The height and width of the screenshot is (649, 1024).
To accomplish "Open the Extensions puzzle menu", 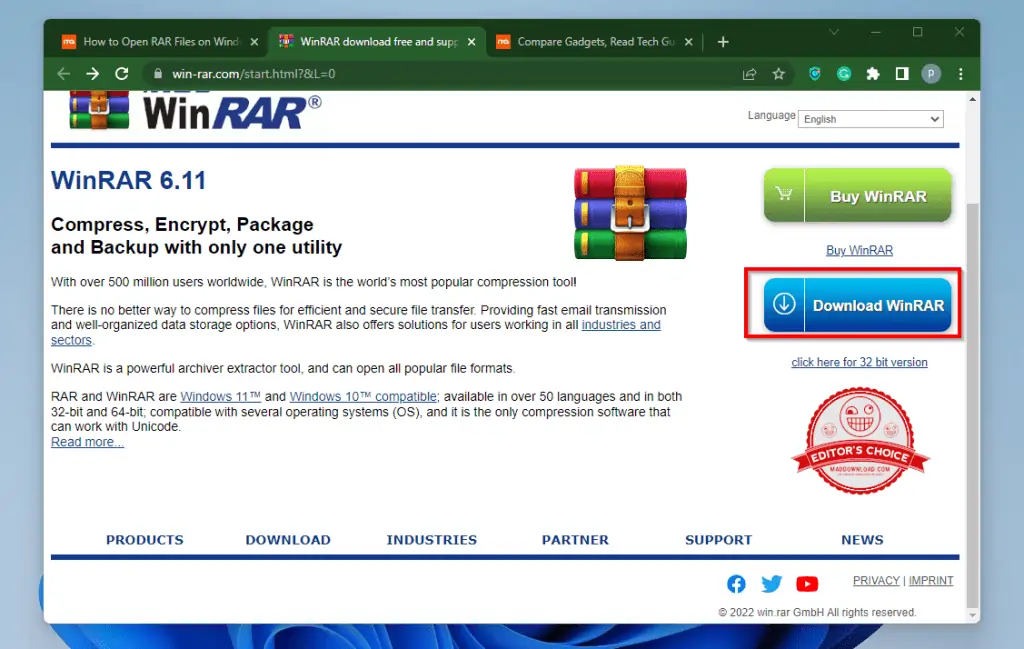I will [x=873, y=74].
